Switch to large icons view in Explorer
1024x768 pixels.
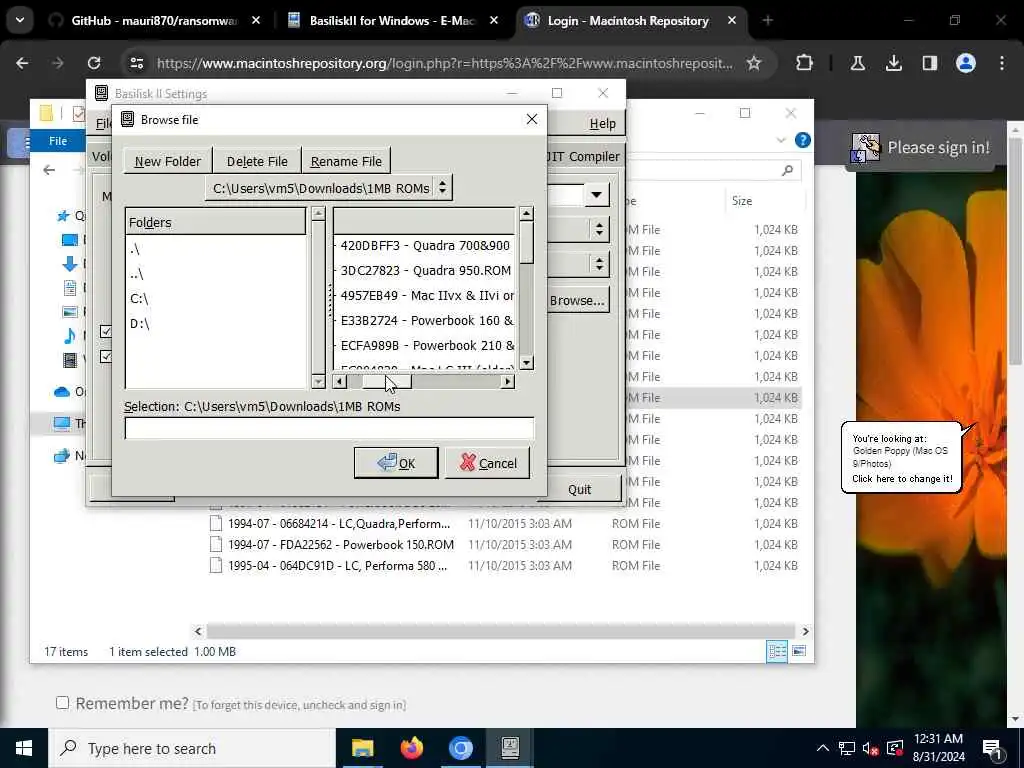[799, 651]
